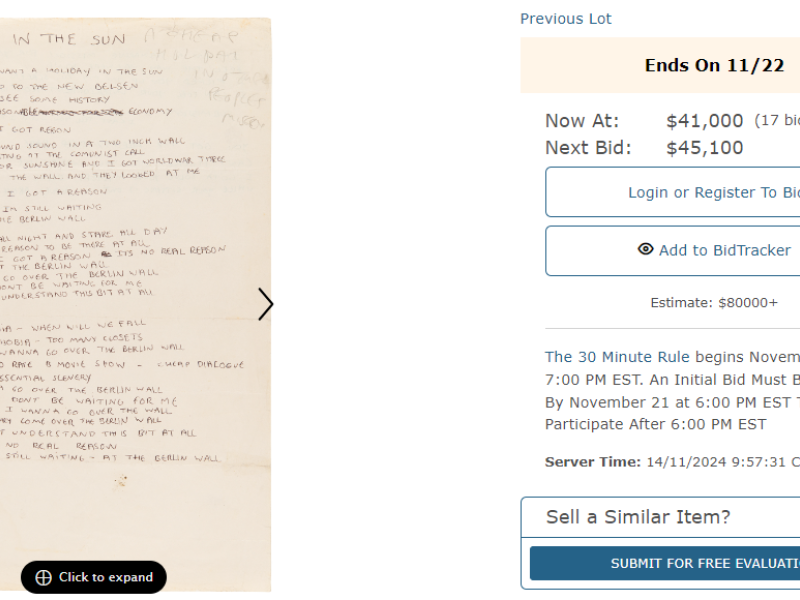Click the Server Time label
The width and height of the screenshot is (800, 600).
click(592, 462)
